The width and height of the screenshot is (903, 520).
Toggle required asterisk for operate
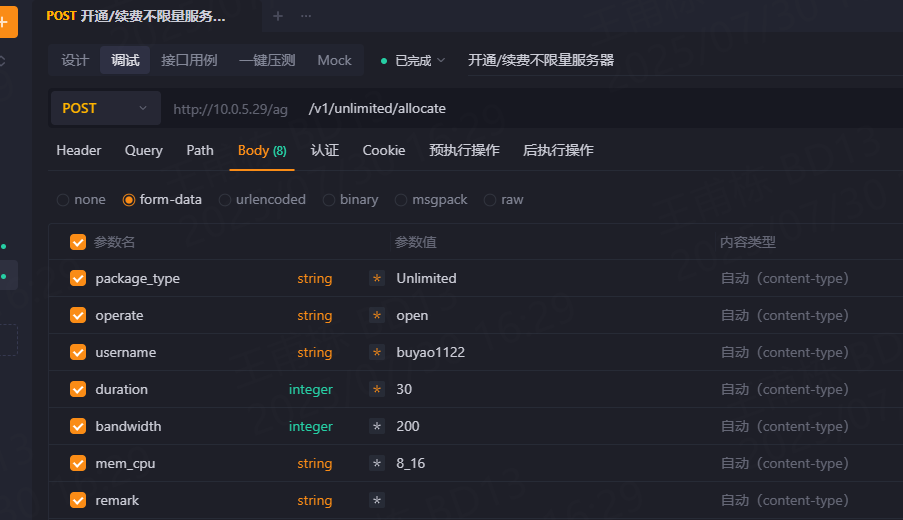[377, 316]
